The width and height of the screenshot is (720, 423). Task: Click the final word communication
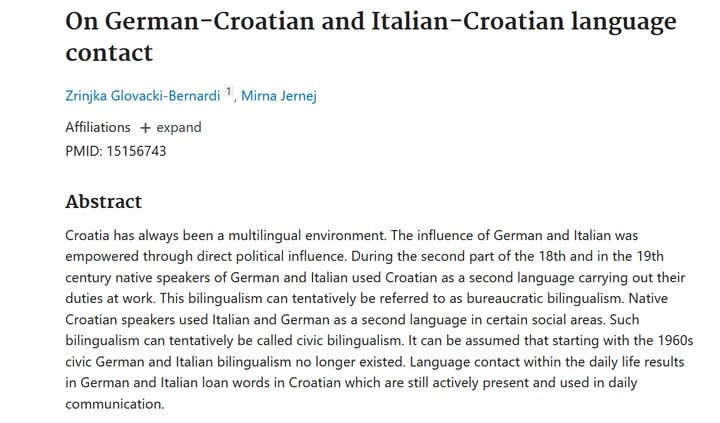[x=114, y=404]
